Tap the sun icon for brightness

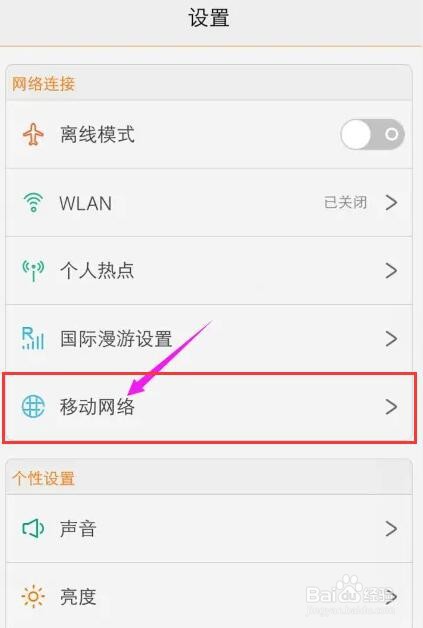(x=33, y=597)
